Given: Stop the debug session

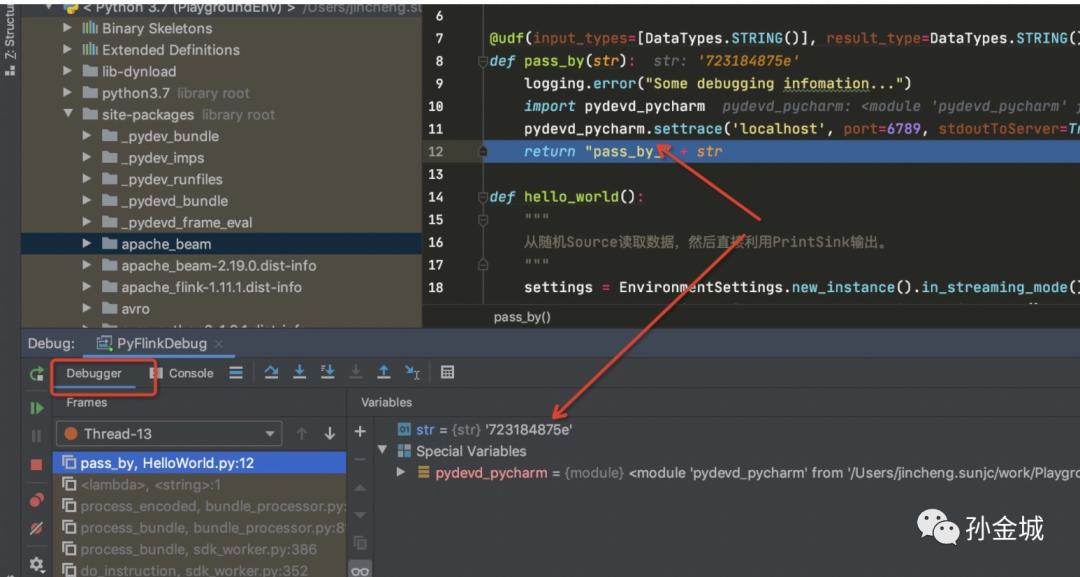Looking at the screenshot, I should 37,465.
